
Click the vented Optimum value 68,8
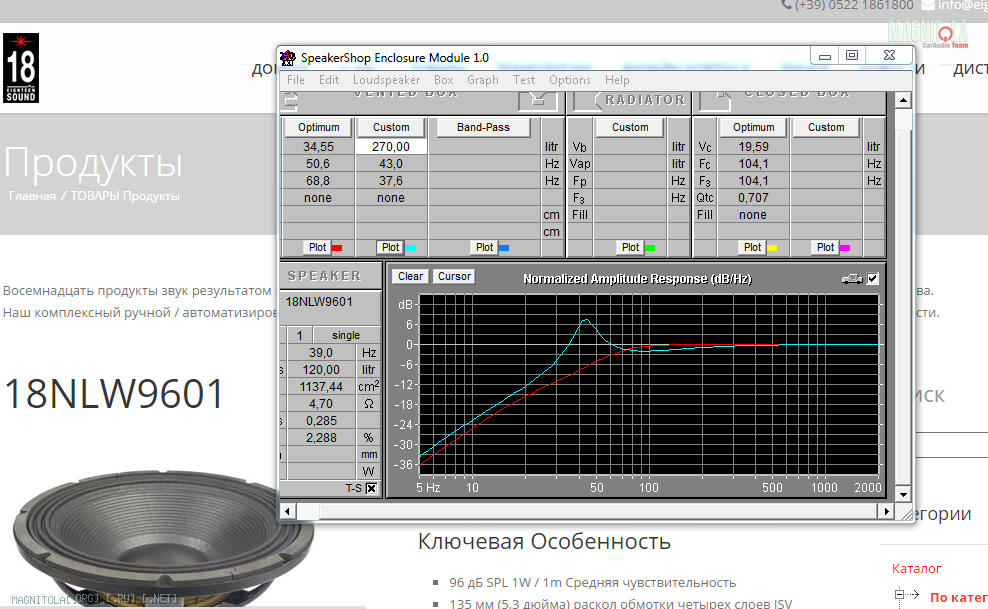pos(318,181)
